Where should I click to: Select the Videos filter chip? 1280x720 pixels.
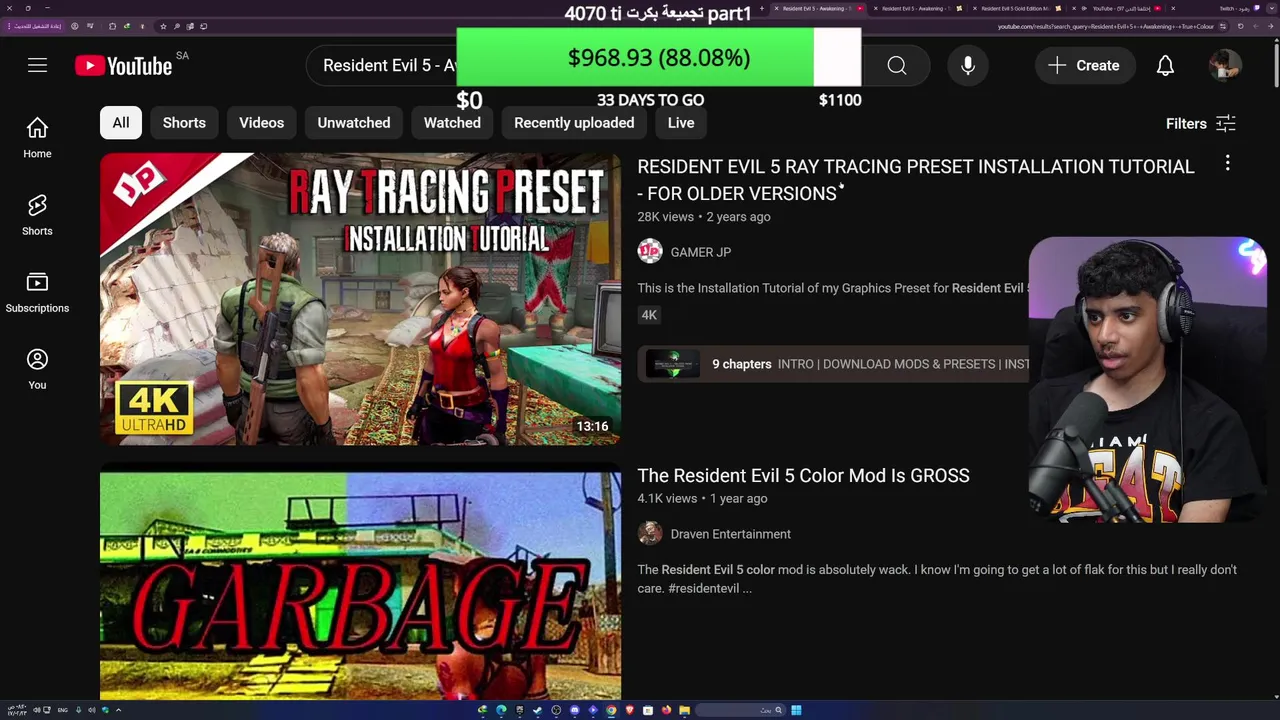261,122
